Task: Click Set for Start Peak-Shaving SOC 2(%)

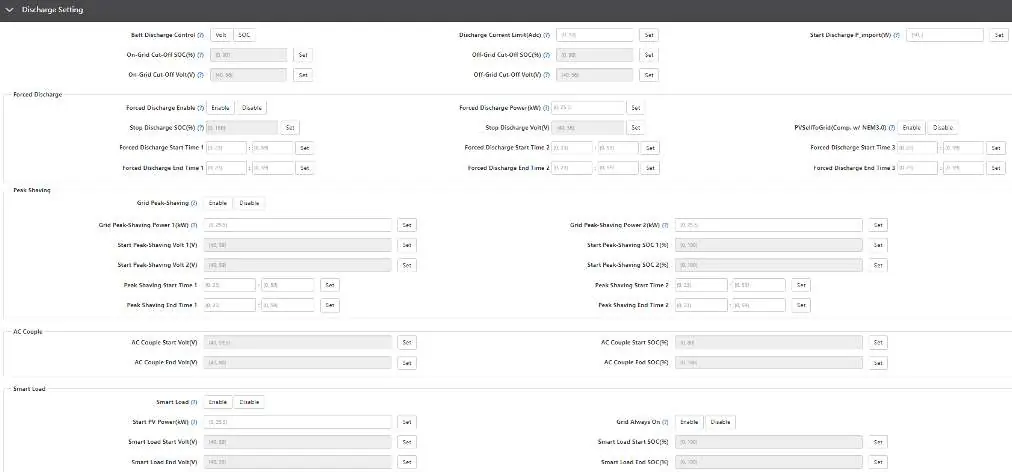Action: (x=877, y=265)
